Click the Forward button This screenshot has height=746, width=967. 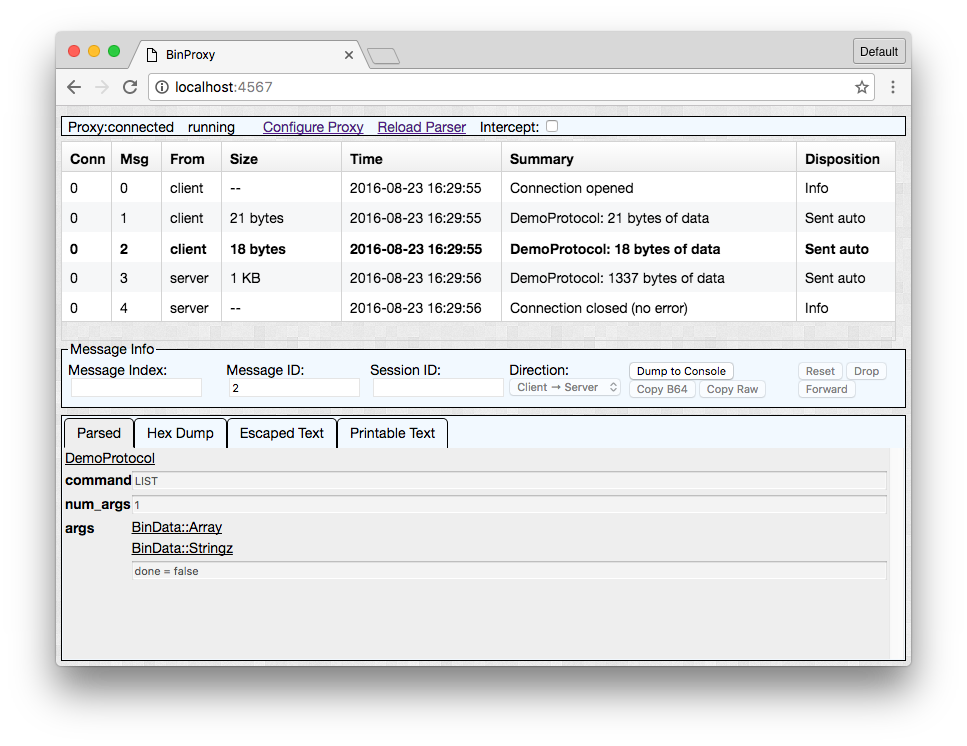pos(826,389)
